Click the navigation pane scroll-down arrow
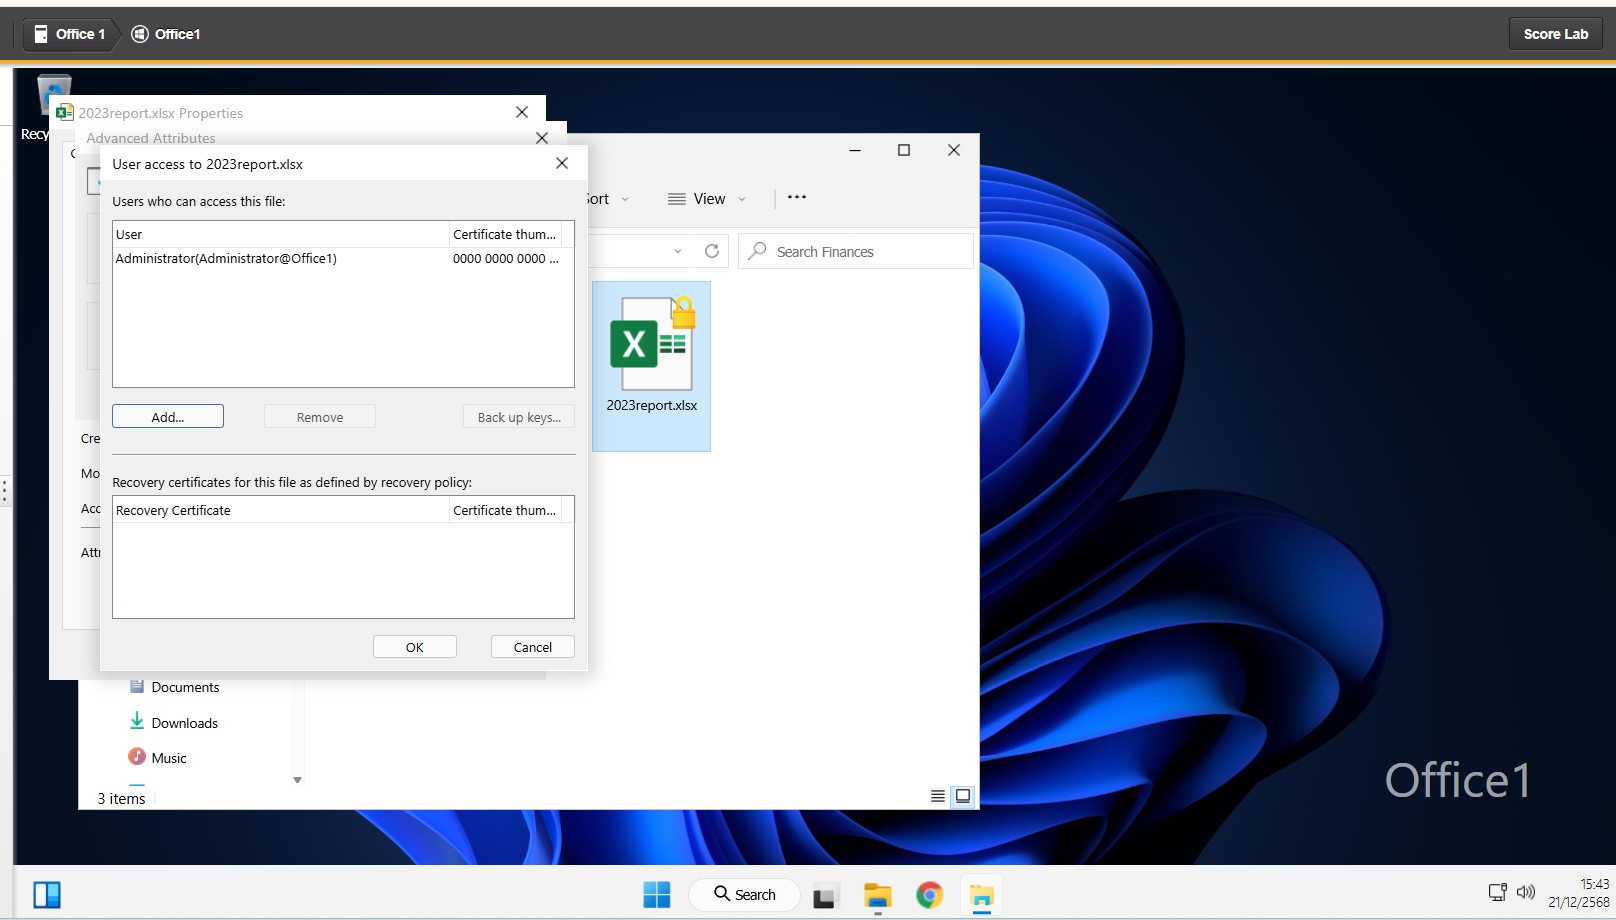 point(297,780)
